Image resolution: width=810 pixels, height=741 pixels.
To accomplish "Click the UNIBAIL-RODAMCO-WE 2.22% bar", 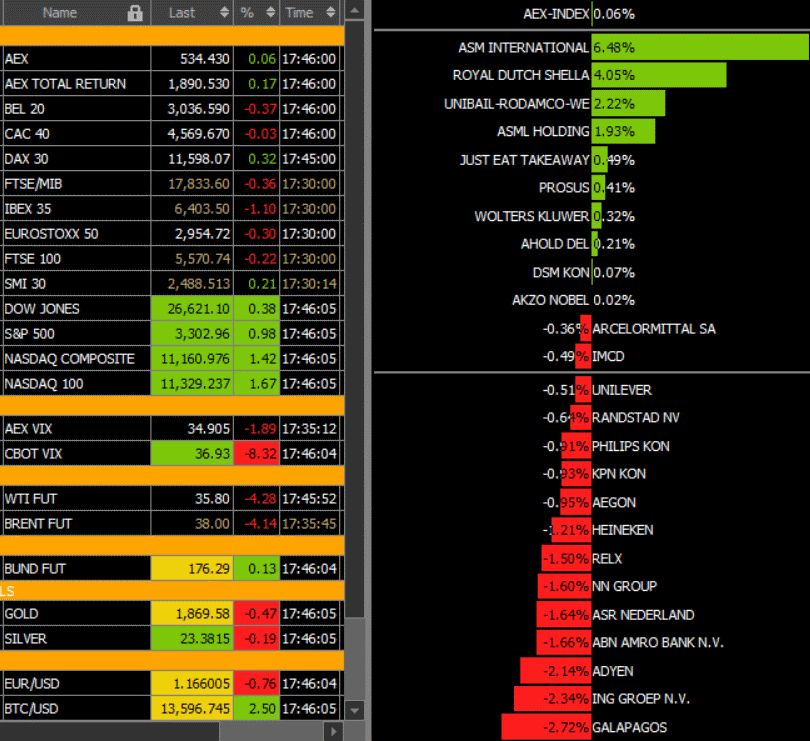I will pos(628,103).
